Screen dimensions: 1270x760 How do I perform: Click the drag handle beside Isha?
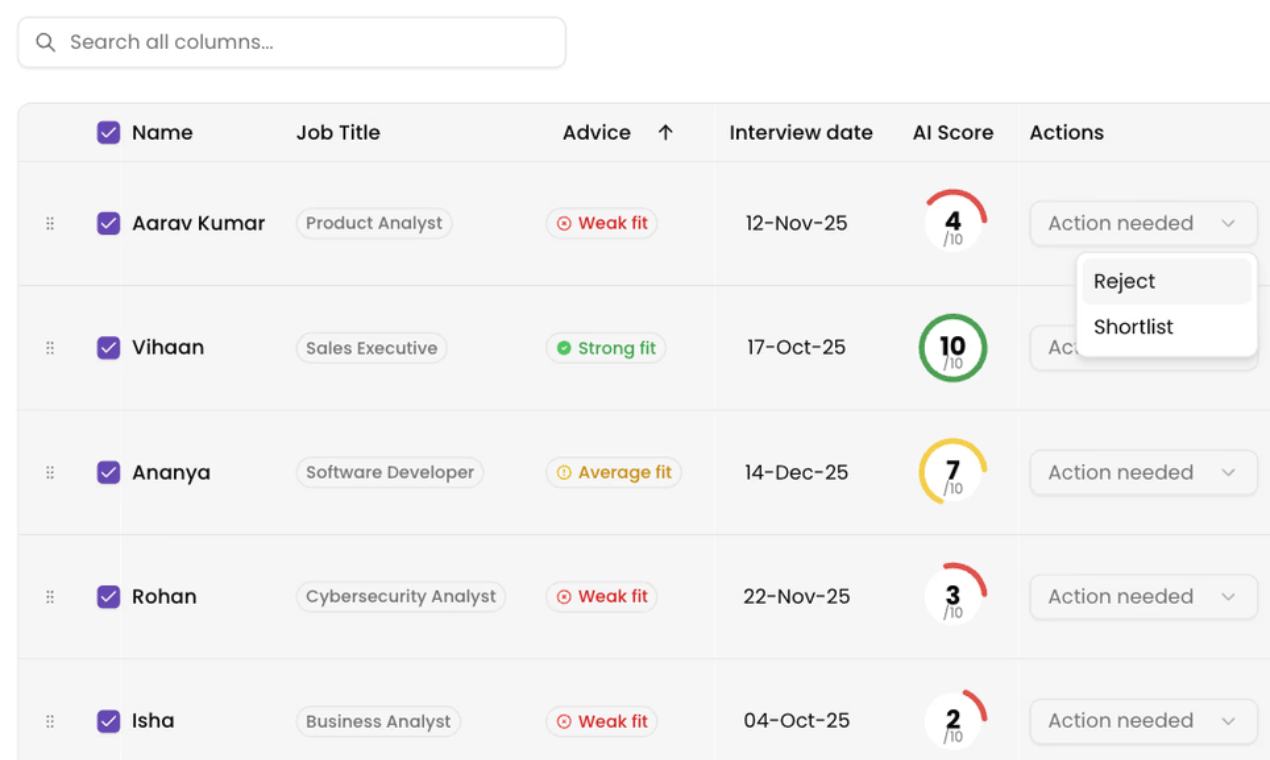coord(49,720)
